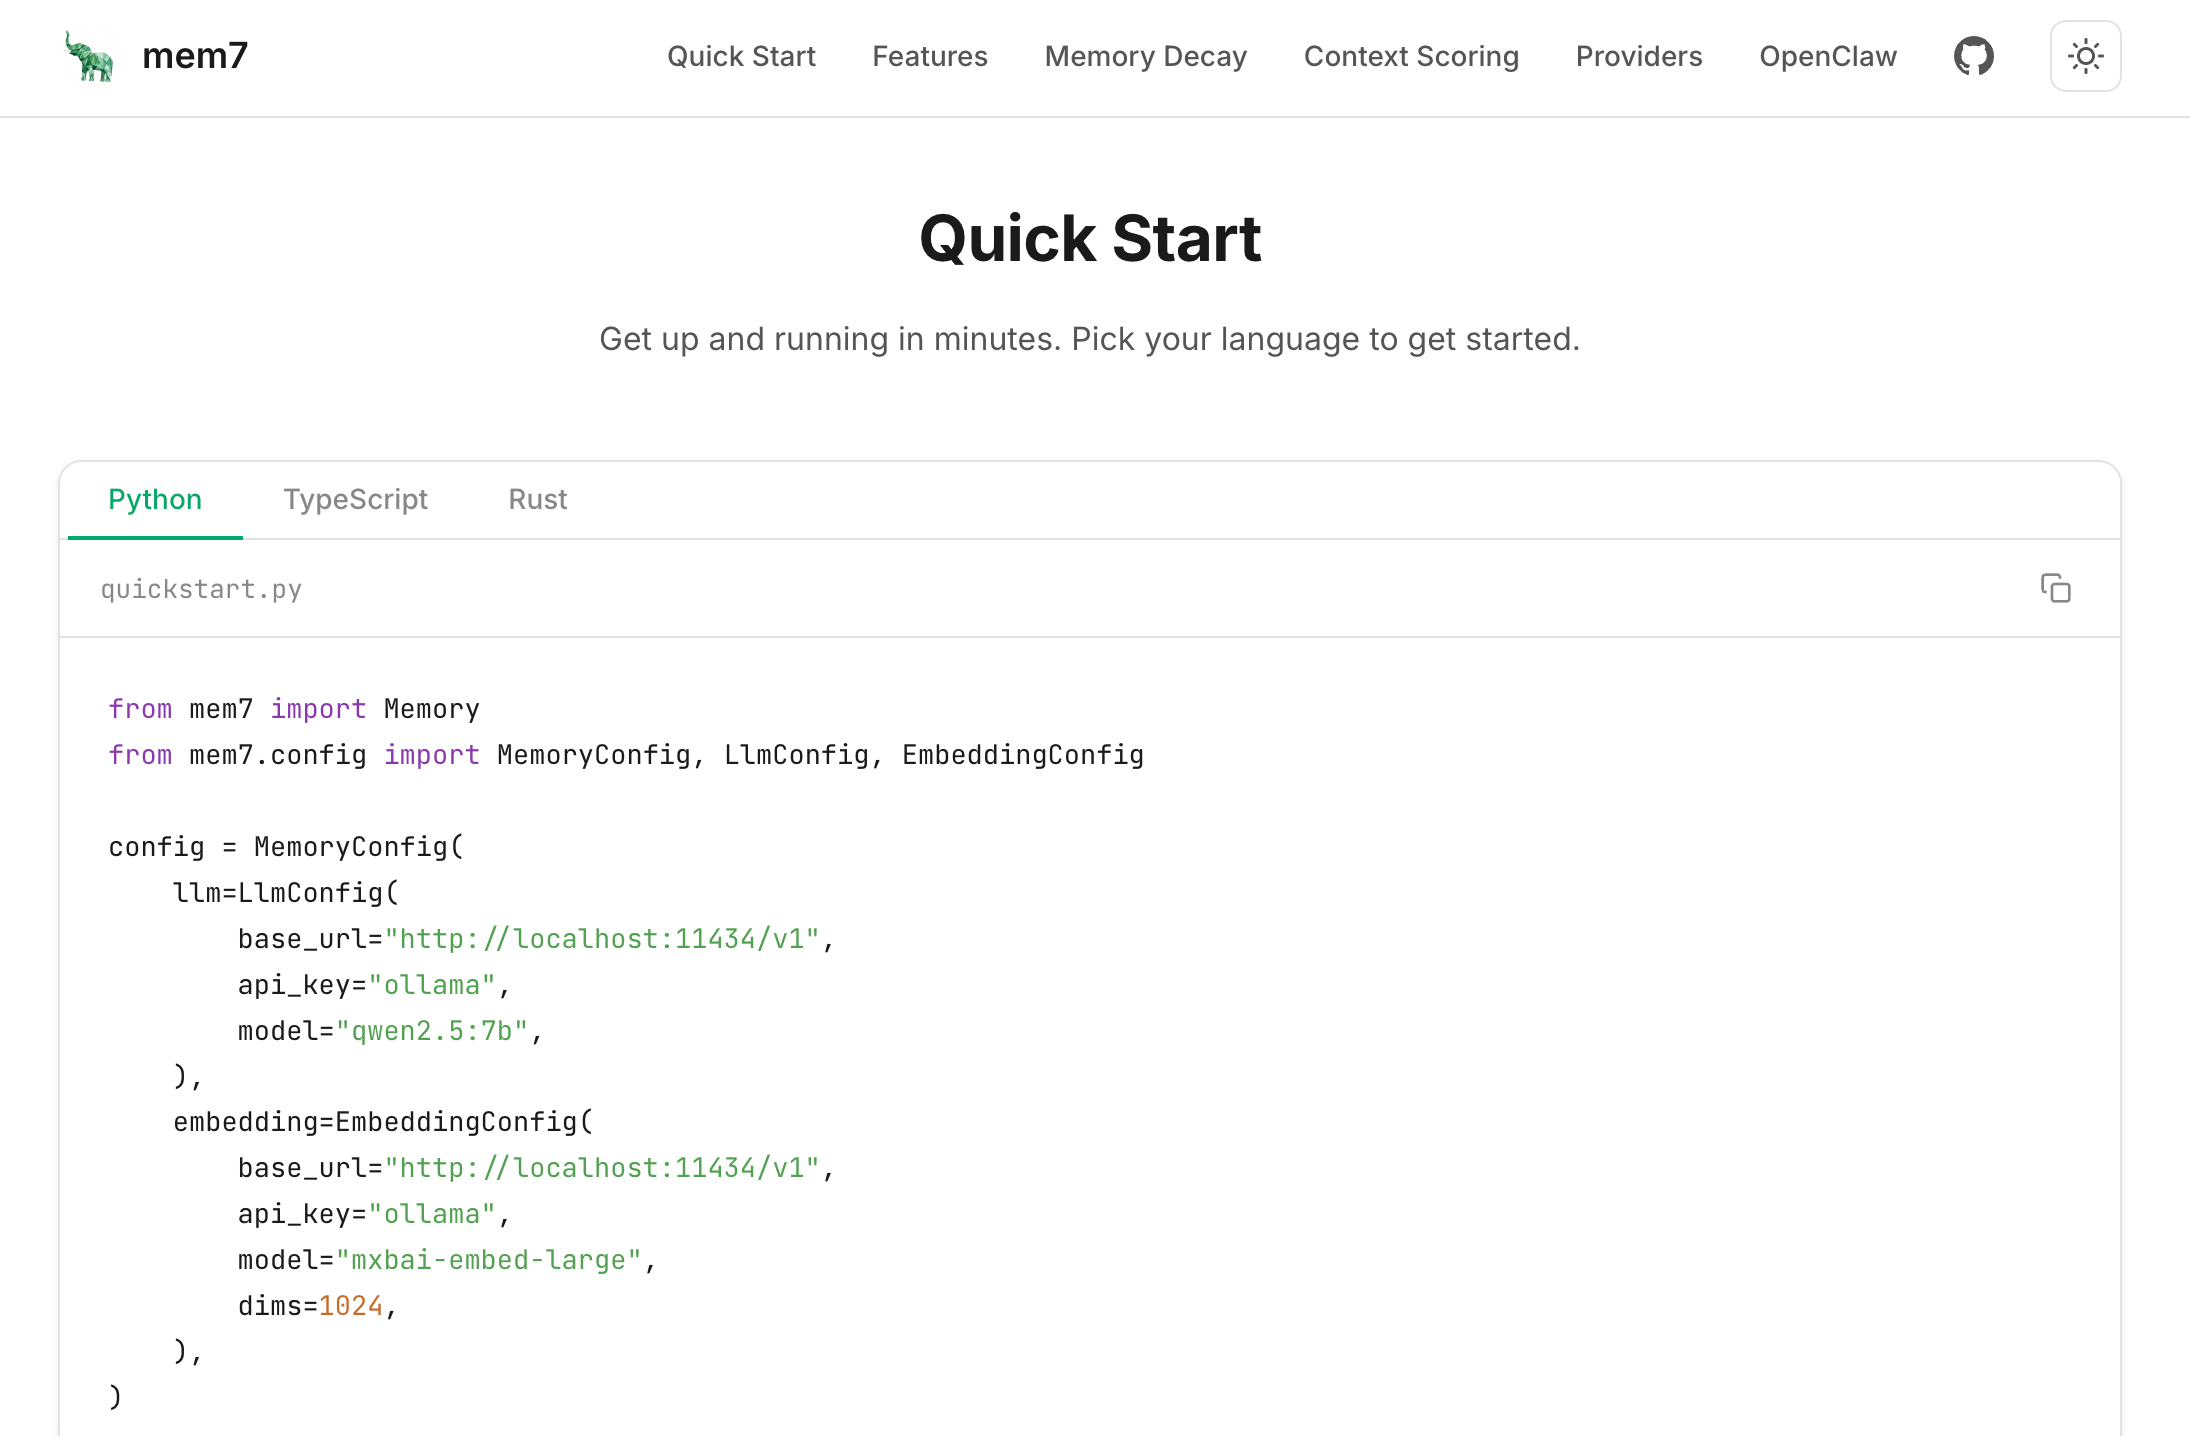The image size is (2190, 1436).
Task: Click the dims value 1024
Action: 351,1306
